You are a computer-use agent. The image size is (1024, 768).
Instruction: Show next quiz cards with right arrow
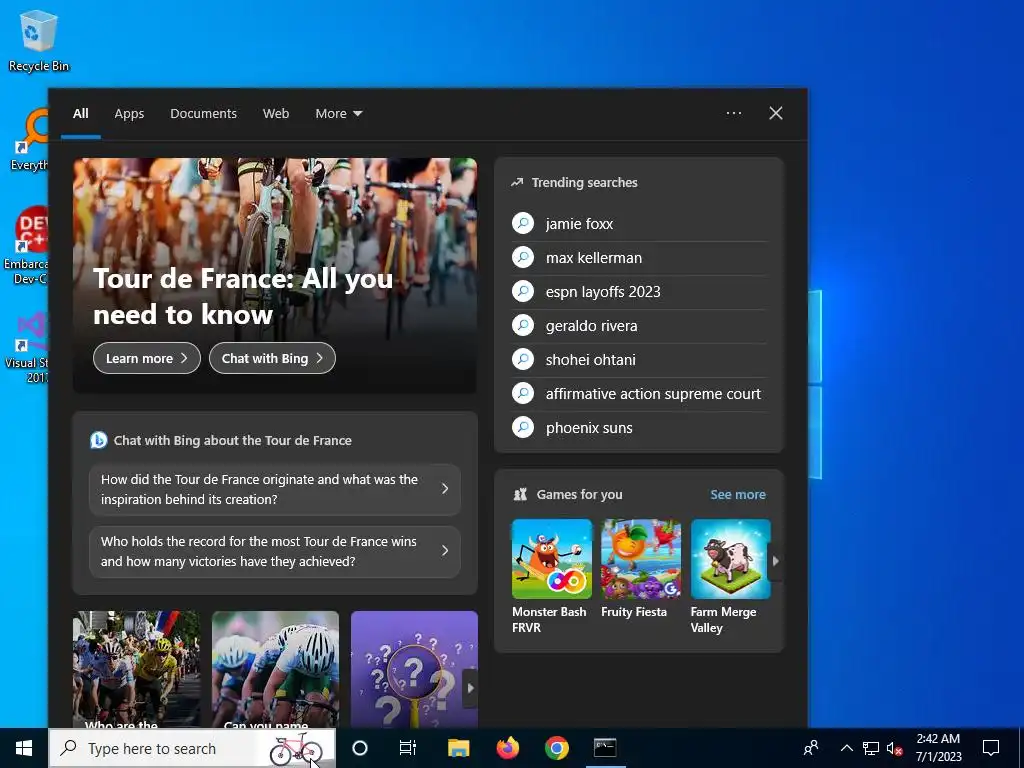click(470, 688)
